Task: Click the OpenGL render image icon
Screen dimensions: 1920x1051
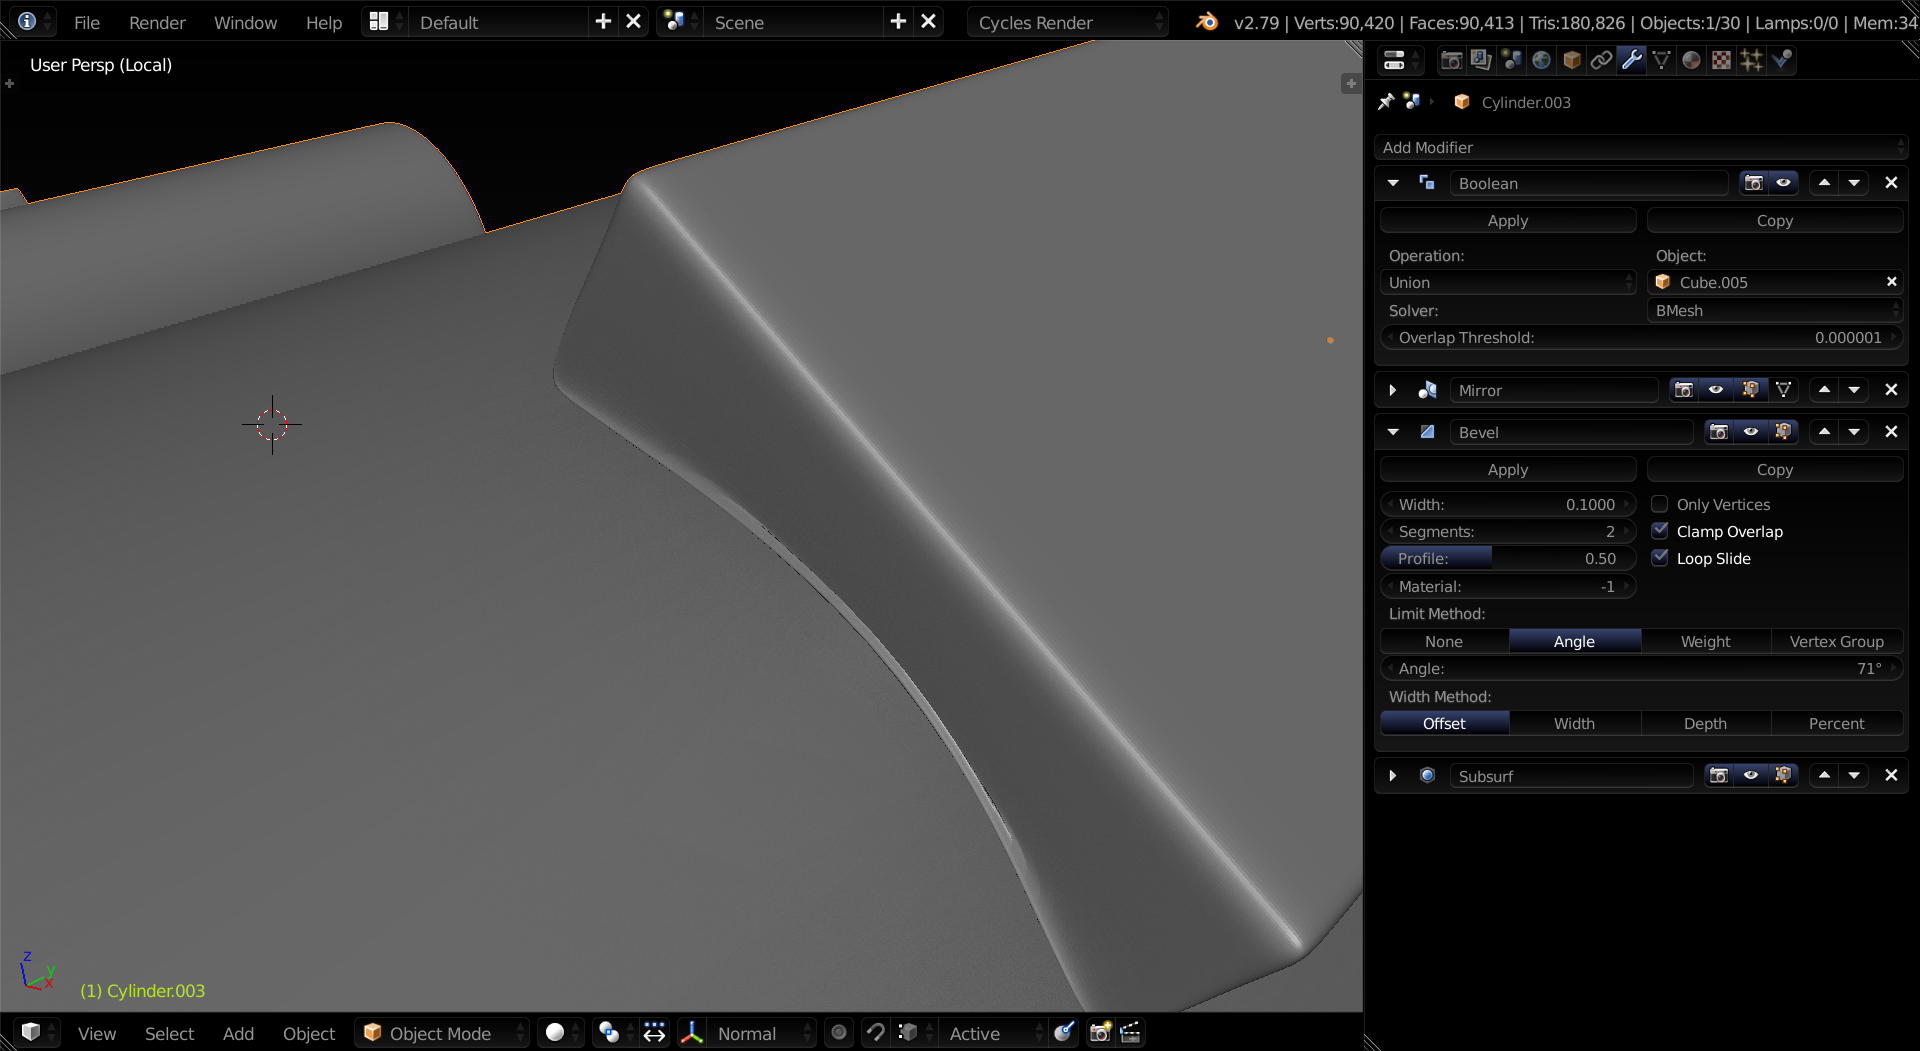Action: coord(1100,1033)
